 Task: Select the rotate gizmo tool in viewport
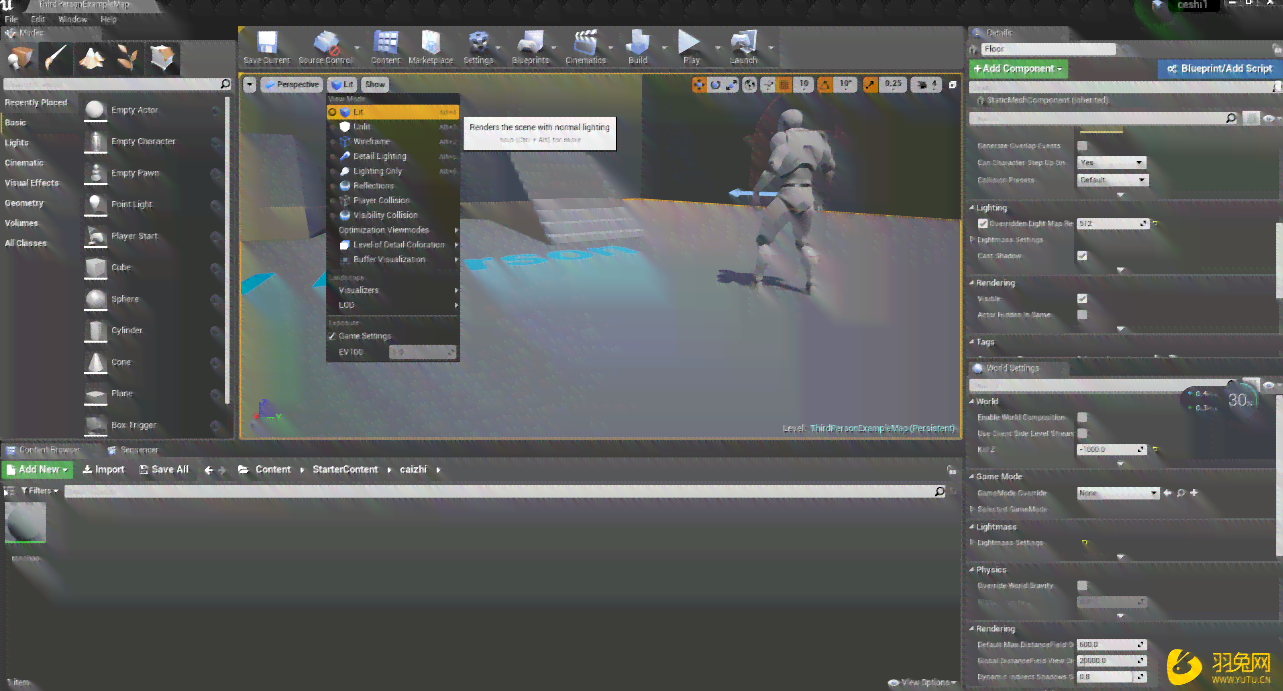pyautogui.click(x=715, y=85)
